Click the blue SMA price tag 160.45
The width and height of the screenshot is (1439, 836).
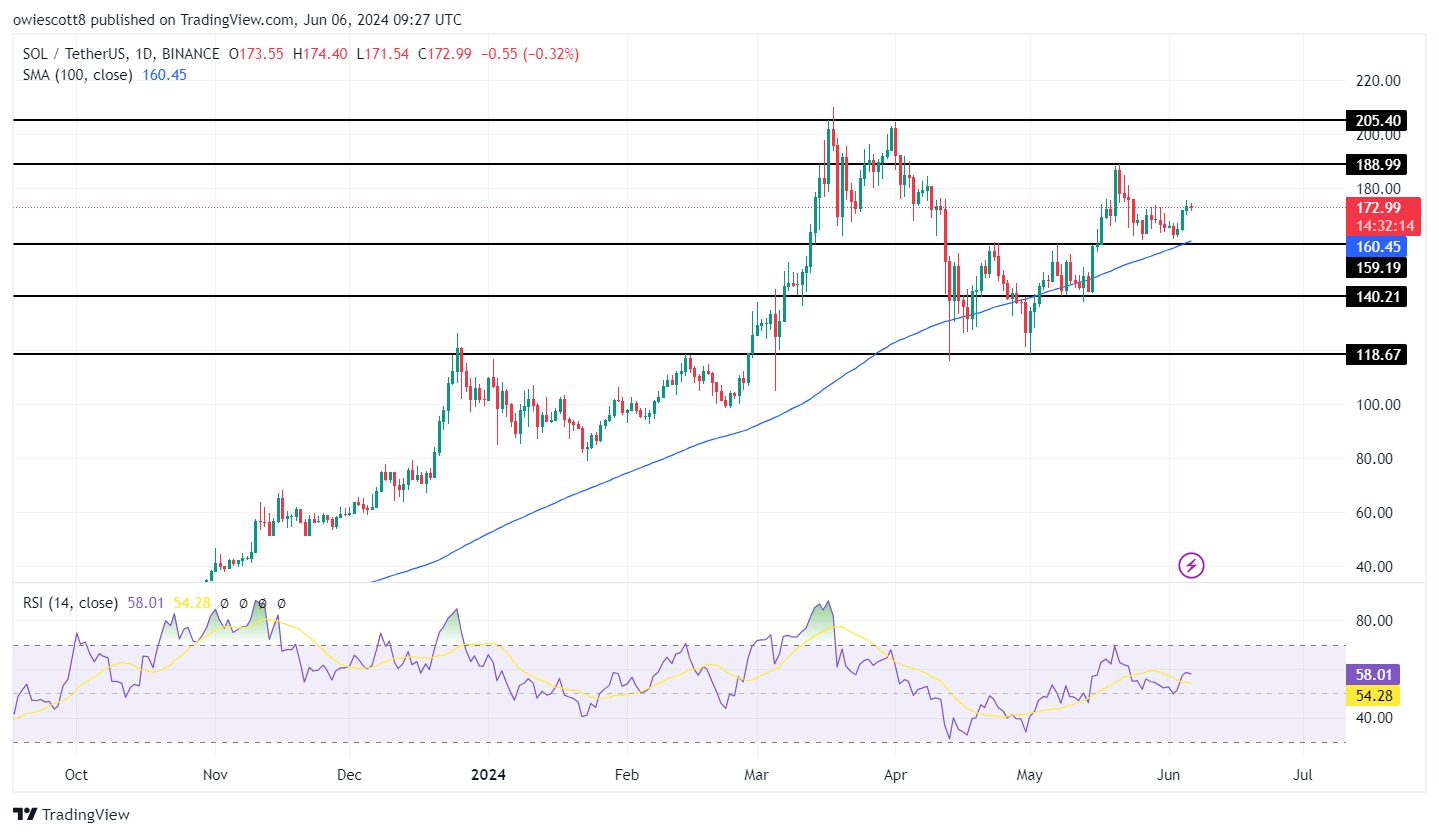pos(1378,246)
